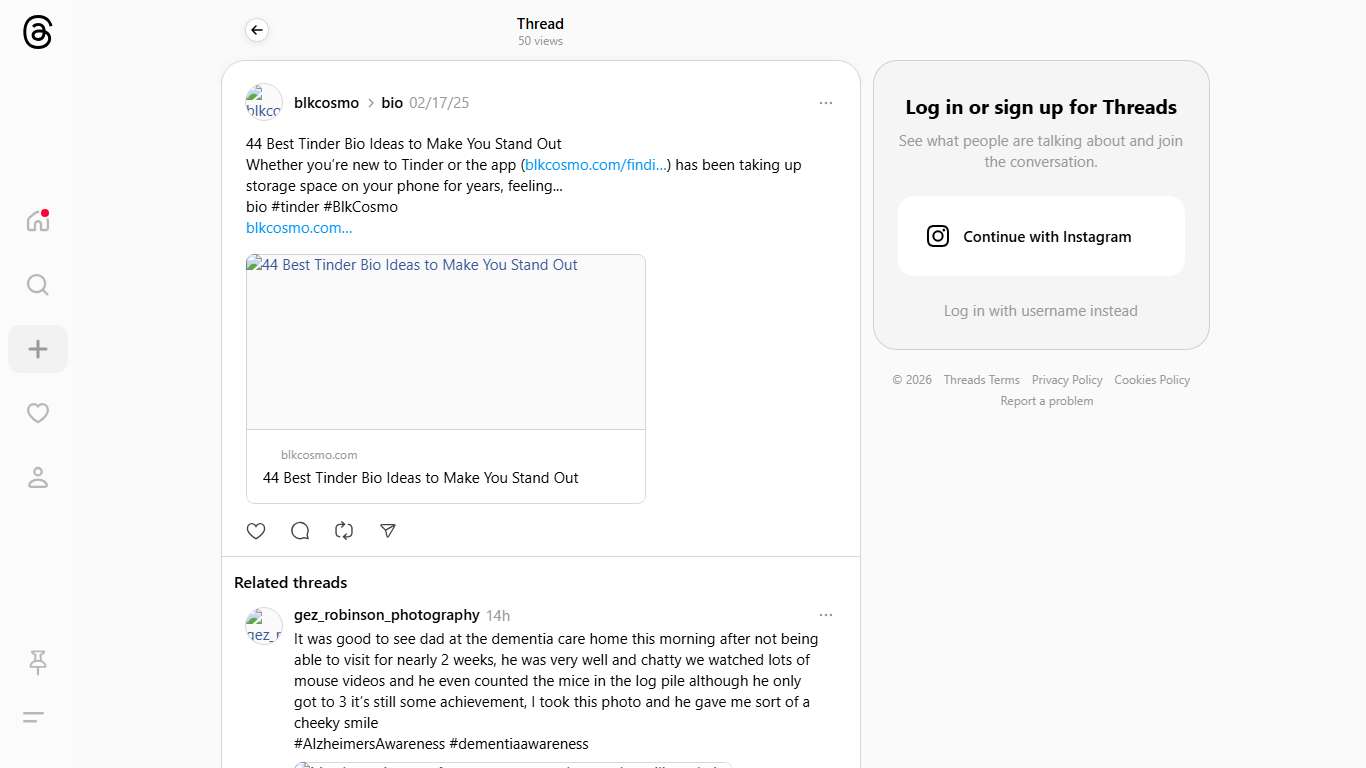This screenshot has height=768, width=1366.
Task: Open the Profile icon in sidebar
Action: click(x=38, y=477)
